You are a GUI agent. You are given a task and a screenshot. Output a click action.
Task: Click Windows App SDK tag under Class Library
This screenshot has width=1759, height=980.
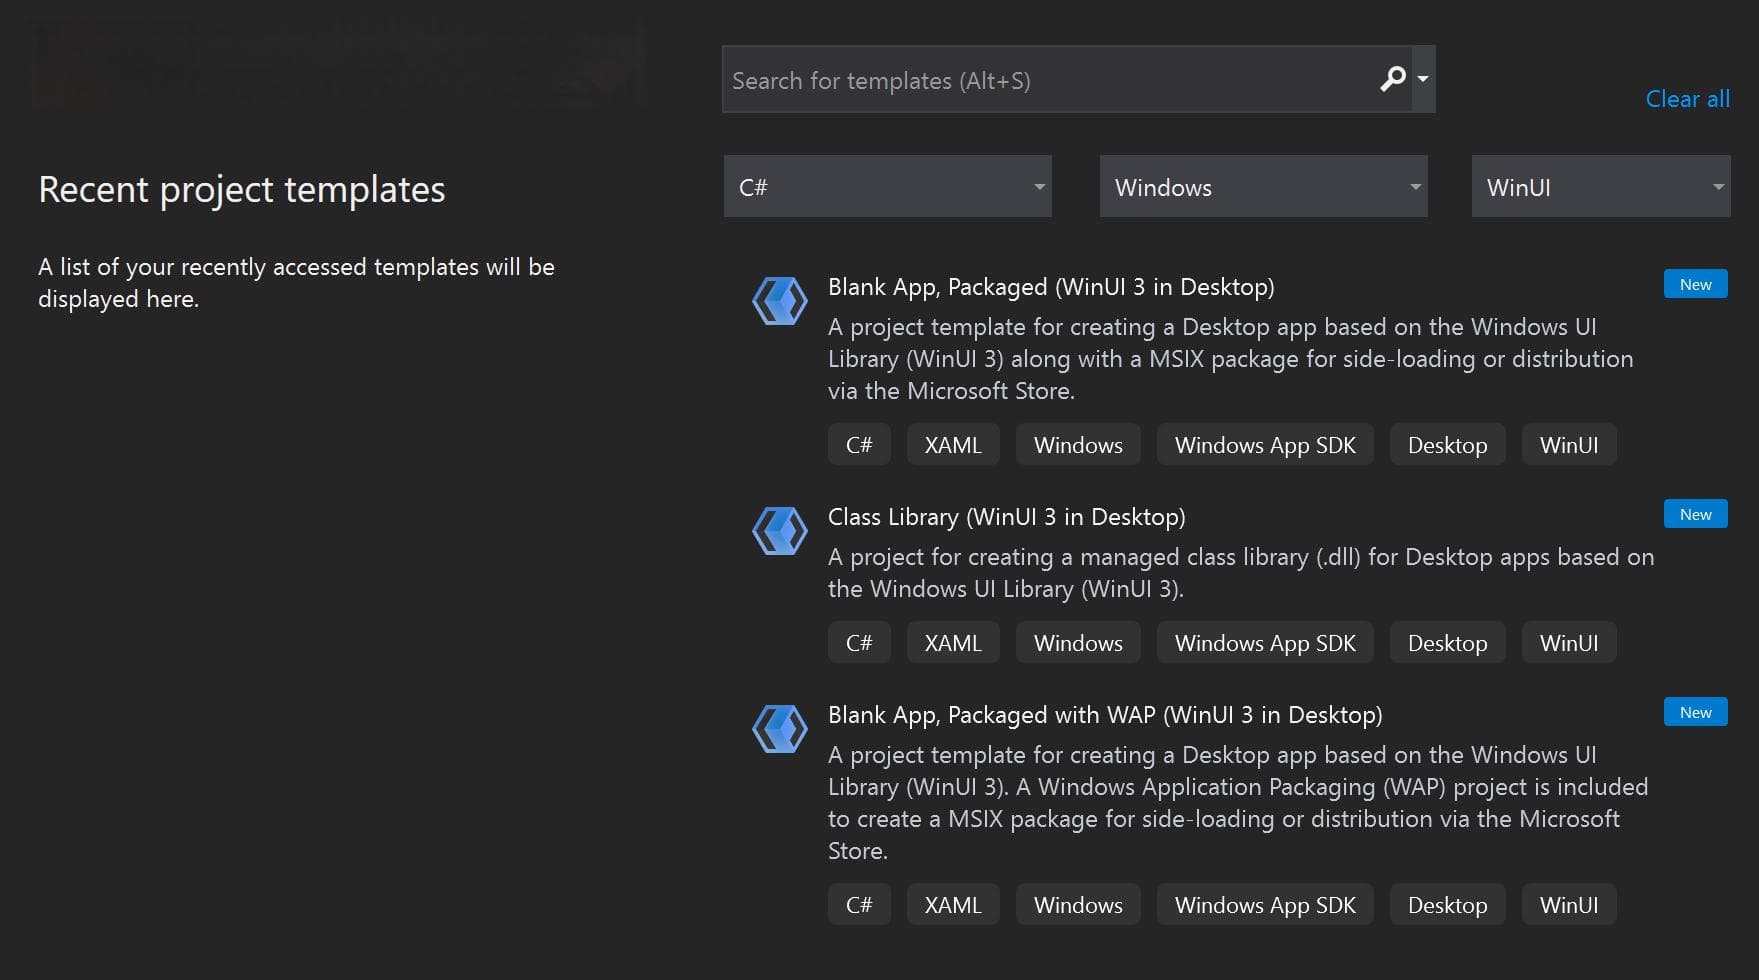(x=1265, y=643)
